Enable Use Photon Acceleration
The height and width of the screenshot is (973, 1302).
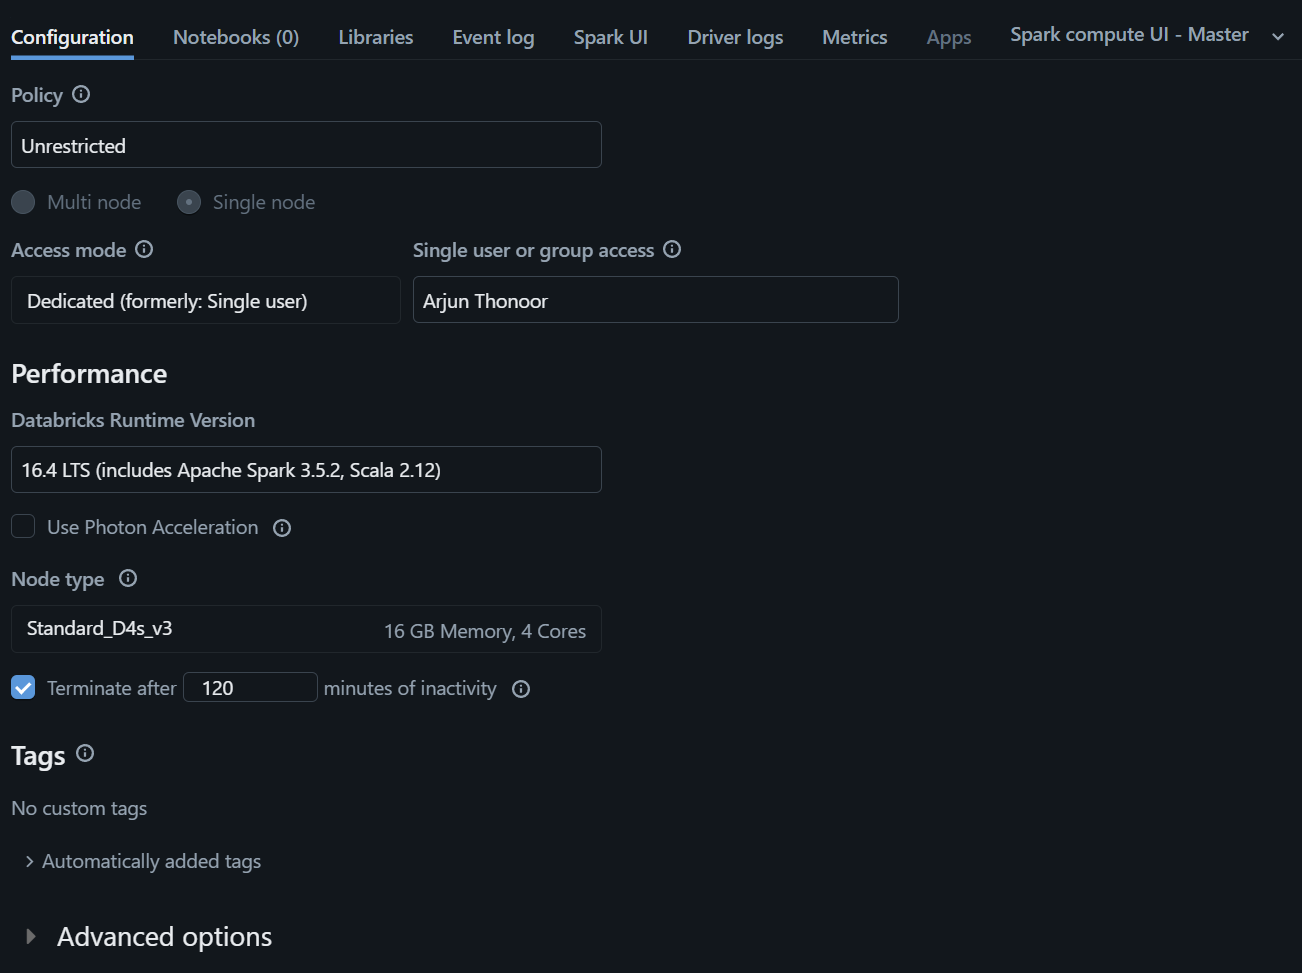pos(22,526)
